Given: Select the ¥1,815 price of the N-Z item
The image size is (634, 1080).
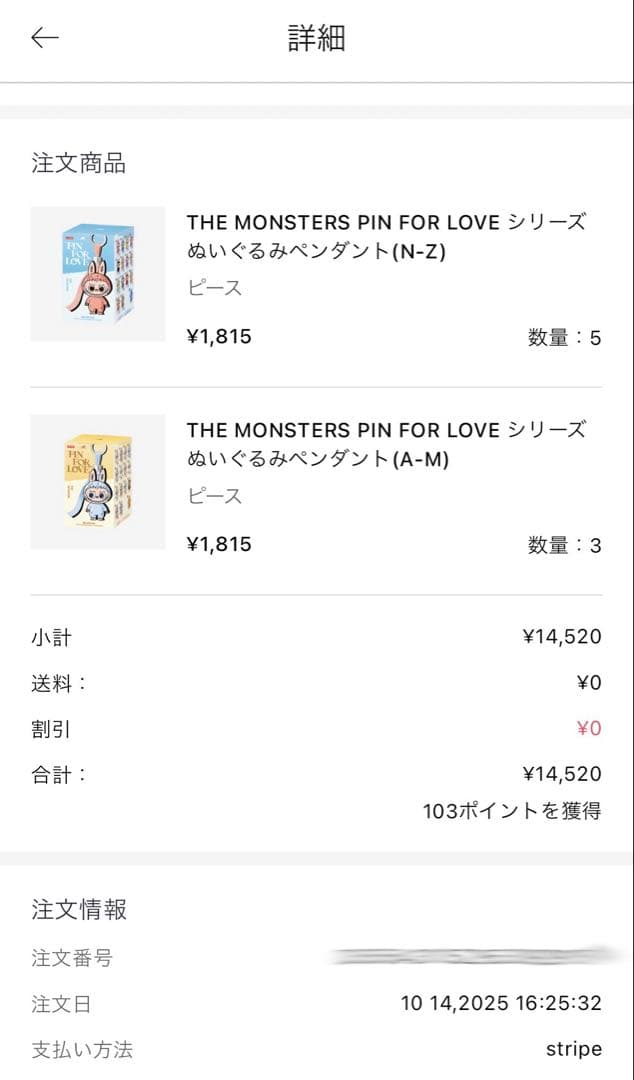Looking at the screenshot, I should click(219, 337).
